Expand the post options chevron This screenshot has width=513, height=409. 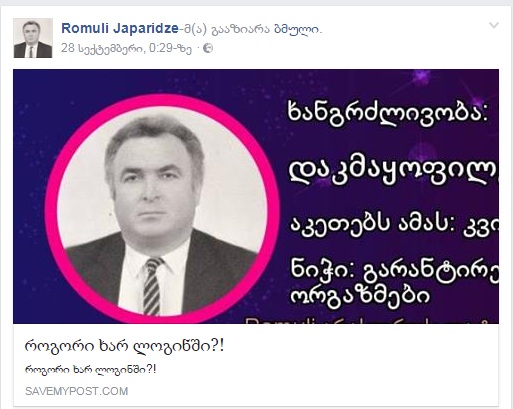click(494, 25)
